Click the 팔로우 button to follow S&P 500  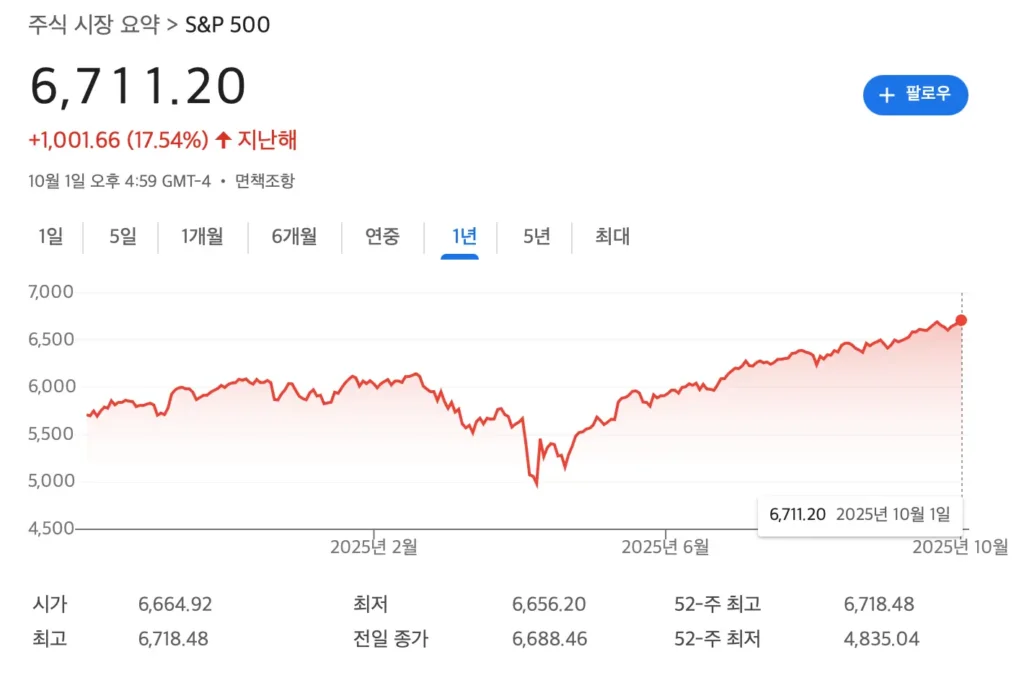click(x=915, y=95)
